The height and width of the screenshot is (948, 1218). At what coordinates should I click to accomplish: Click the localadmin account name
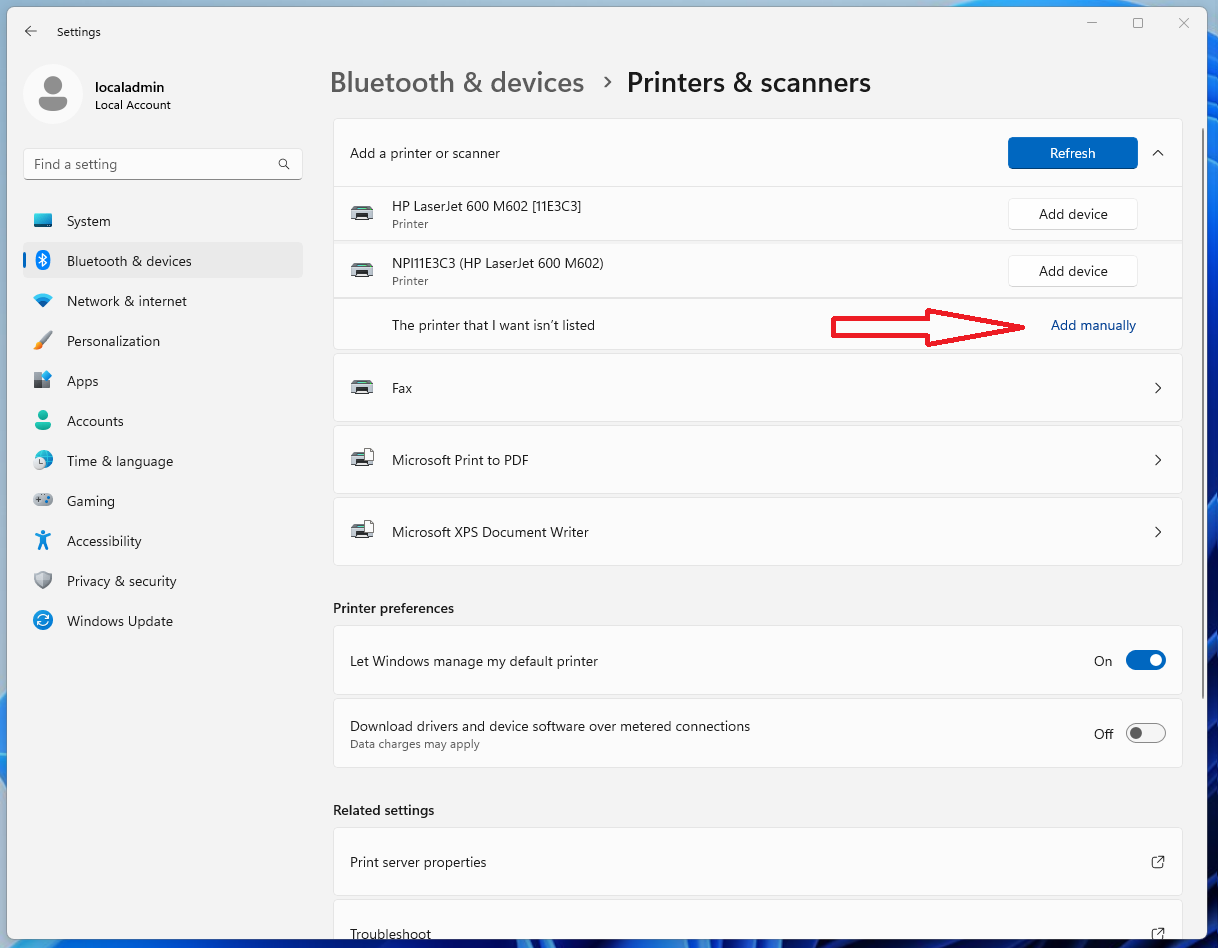pos(129,87)
